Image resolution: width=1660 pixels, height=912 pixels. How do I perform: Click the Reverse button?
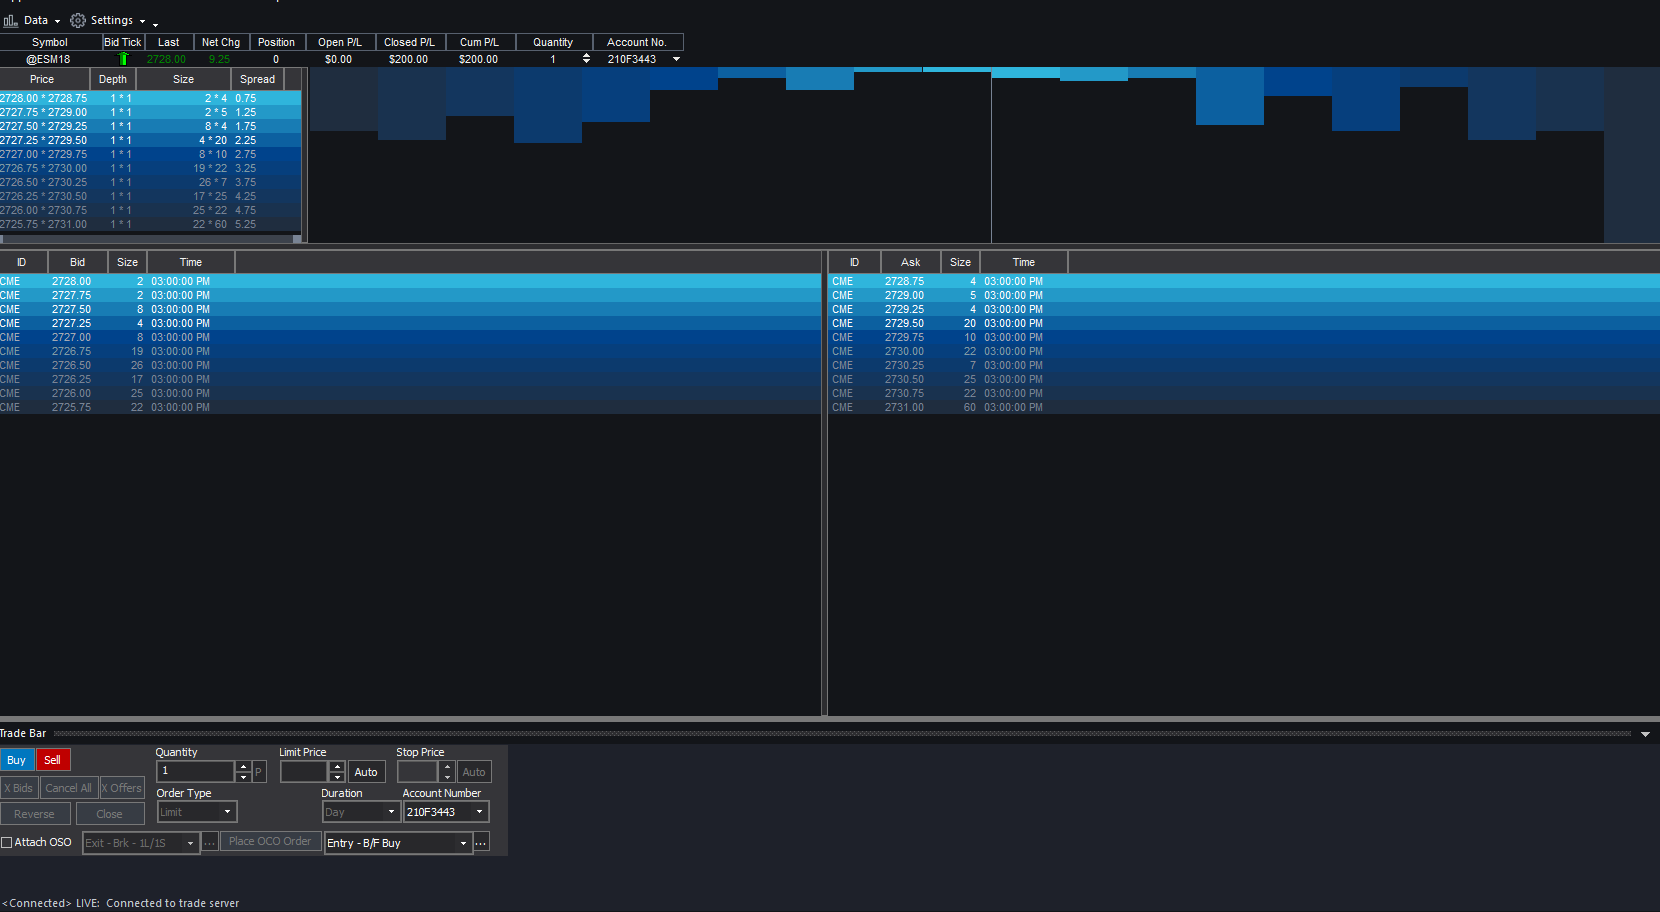click(35, 814)
